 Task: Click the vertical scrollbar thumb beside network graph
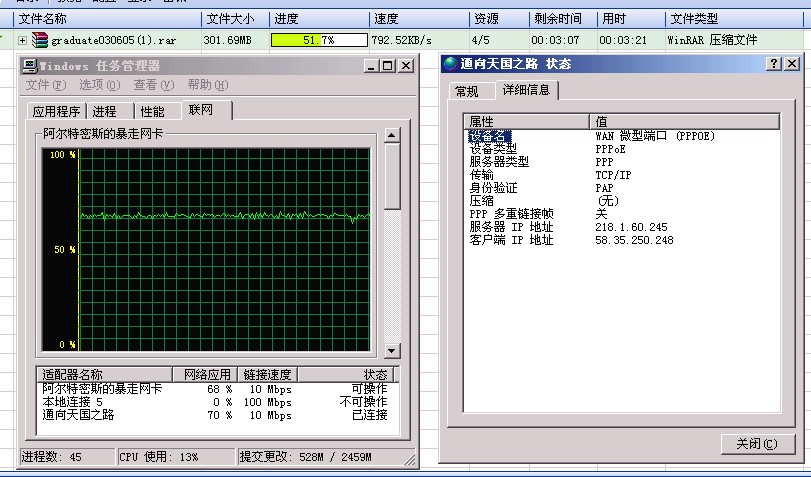coord(392,177)
